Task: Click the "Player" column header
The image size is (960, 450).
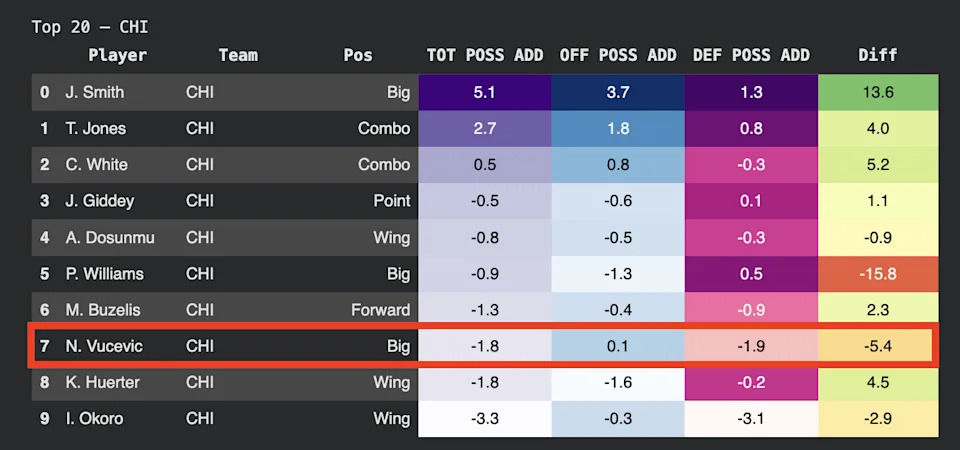Action: 117,55
